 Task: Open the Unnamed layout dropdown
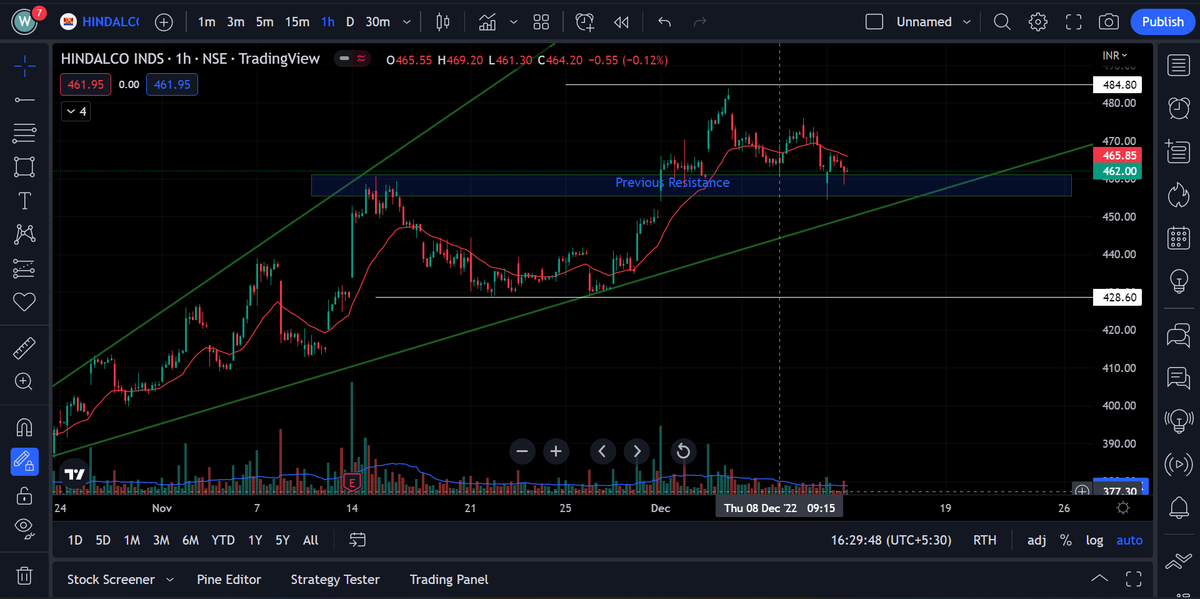933,22
